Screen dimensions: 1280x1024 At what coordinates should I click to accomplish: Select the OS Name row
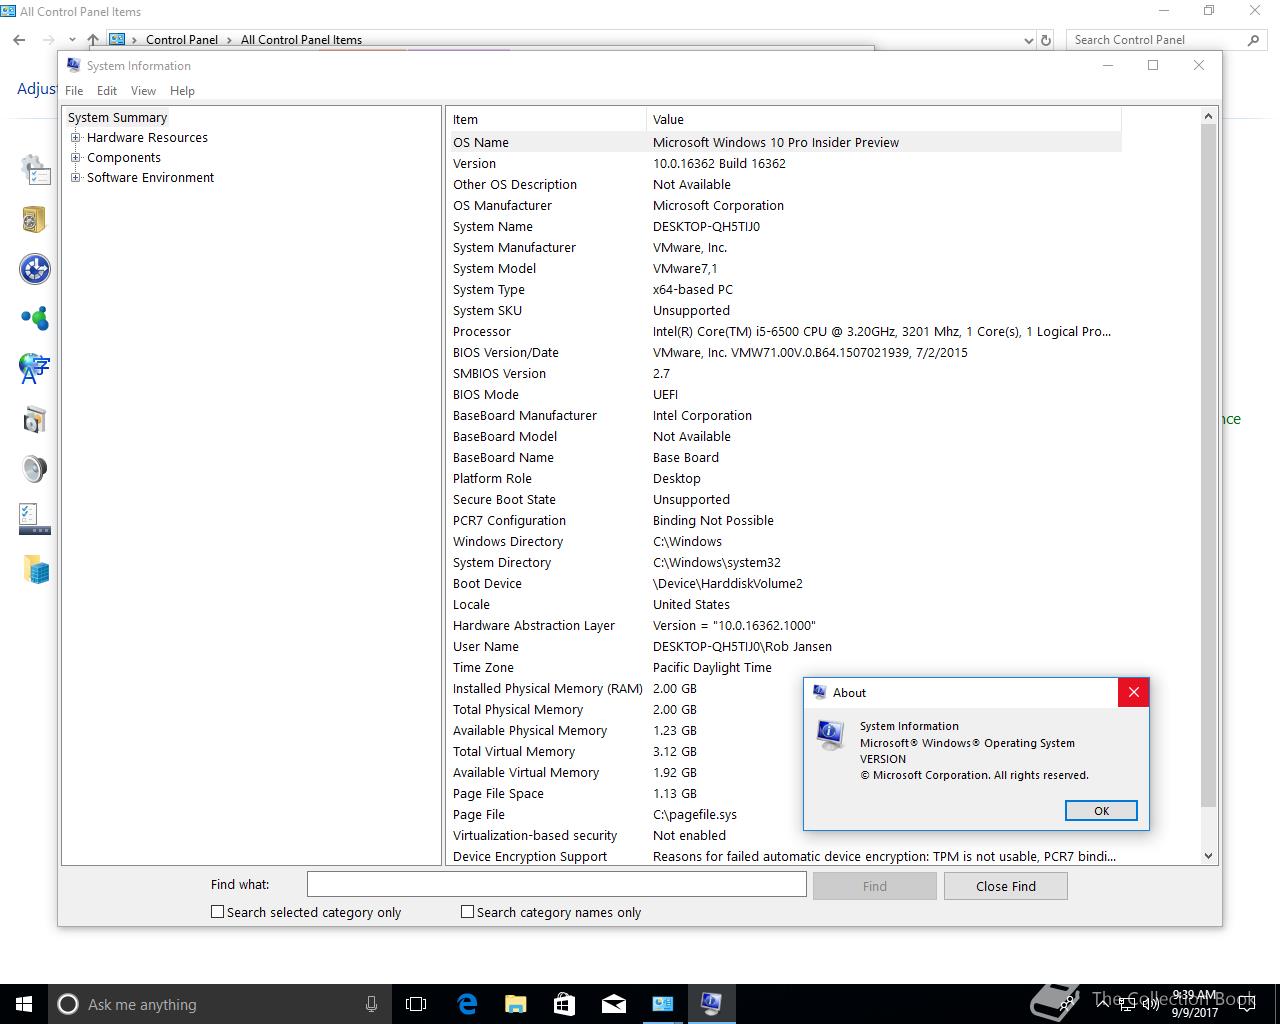(x=785, y=142)
